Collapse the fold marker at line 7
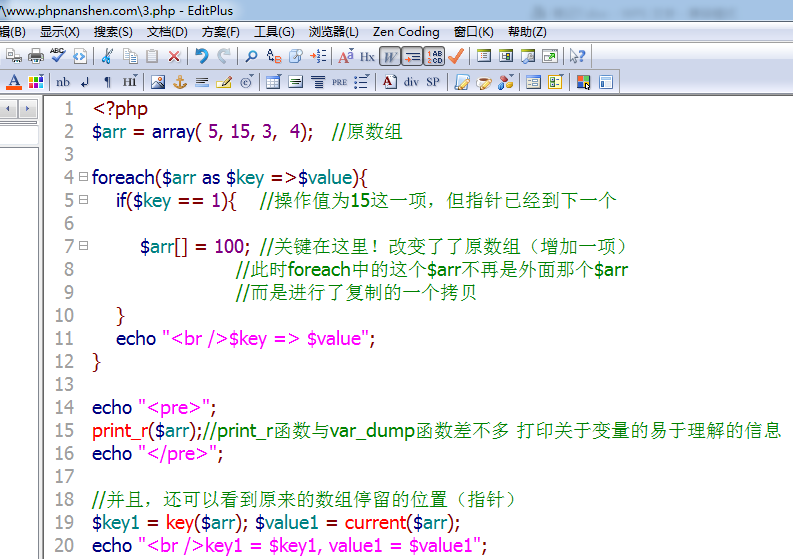The height and width of the screenshot is (559, 793). 83,246
